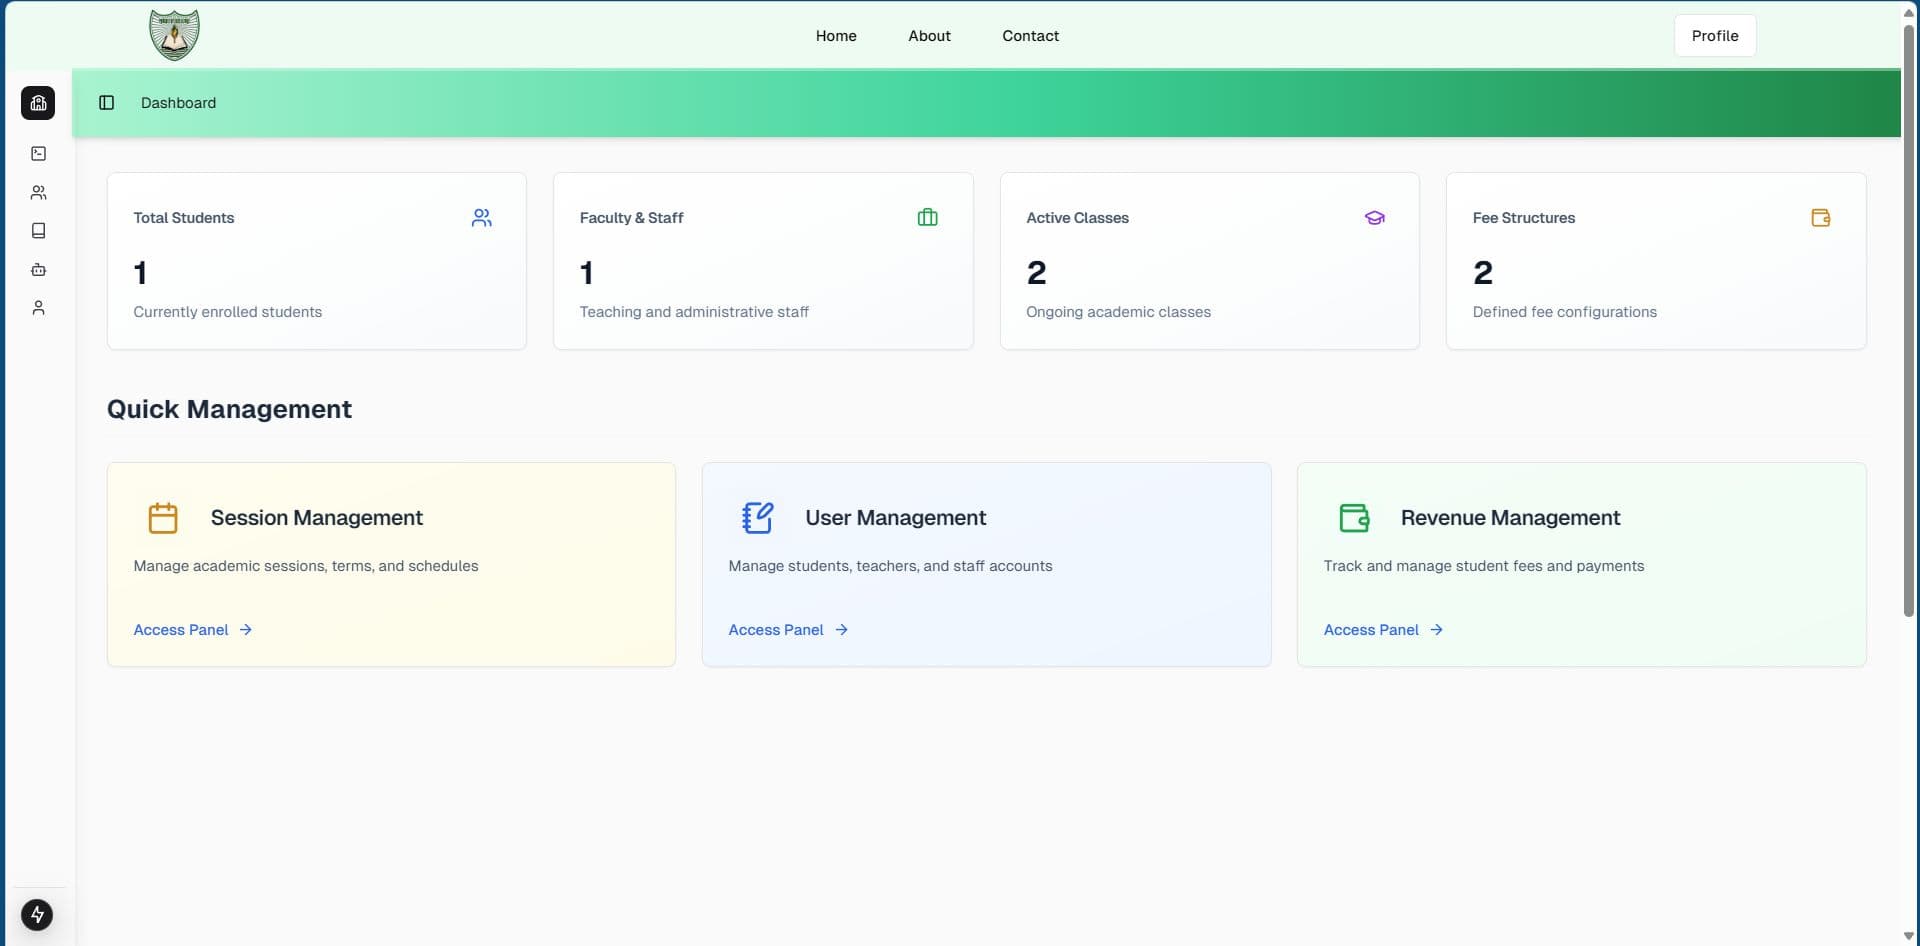Click the Active Classes count value
The image size is (1920, 946).
1036,272
